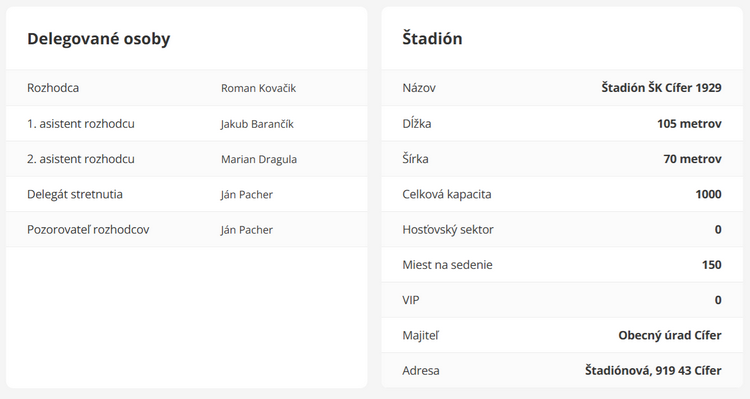
Task: Click Ján Pacher in Delegát stretnutia row
Action: coord(246,195)
